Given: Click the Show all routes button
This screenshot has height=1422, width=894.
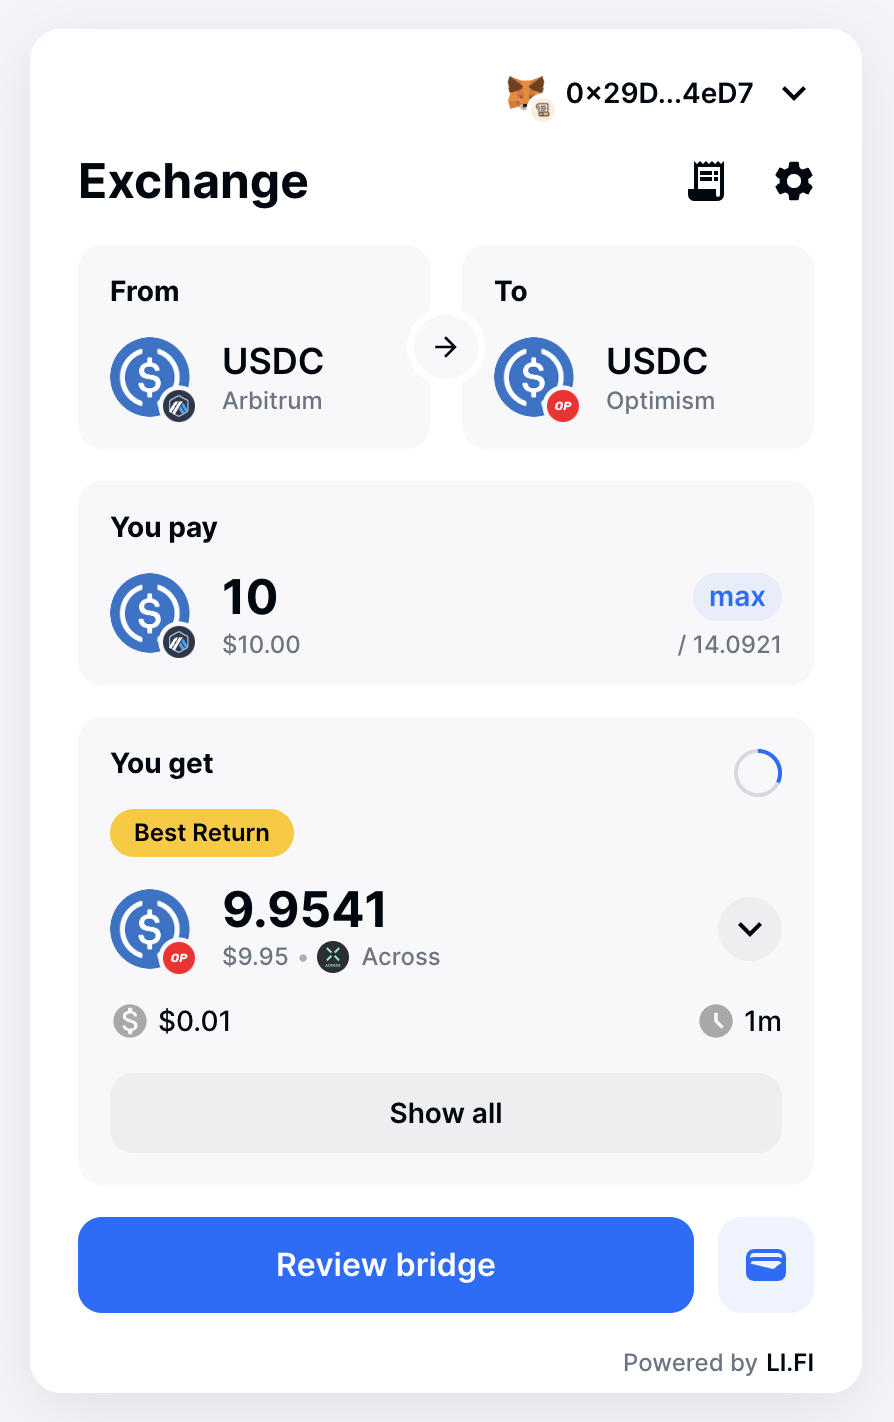Looking at the screenshot, I should point(446,1113).
